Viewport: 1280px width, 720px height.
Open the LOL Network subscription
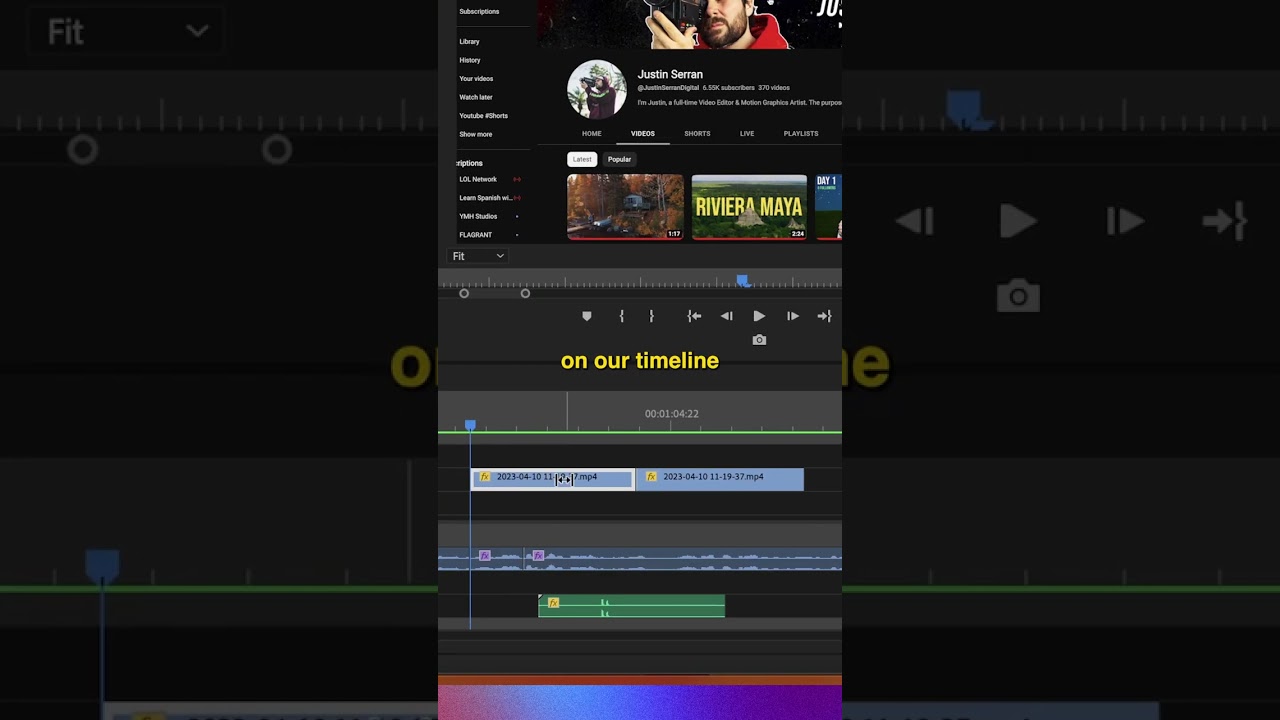478,179
